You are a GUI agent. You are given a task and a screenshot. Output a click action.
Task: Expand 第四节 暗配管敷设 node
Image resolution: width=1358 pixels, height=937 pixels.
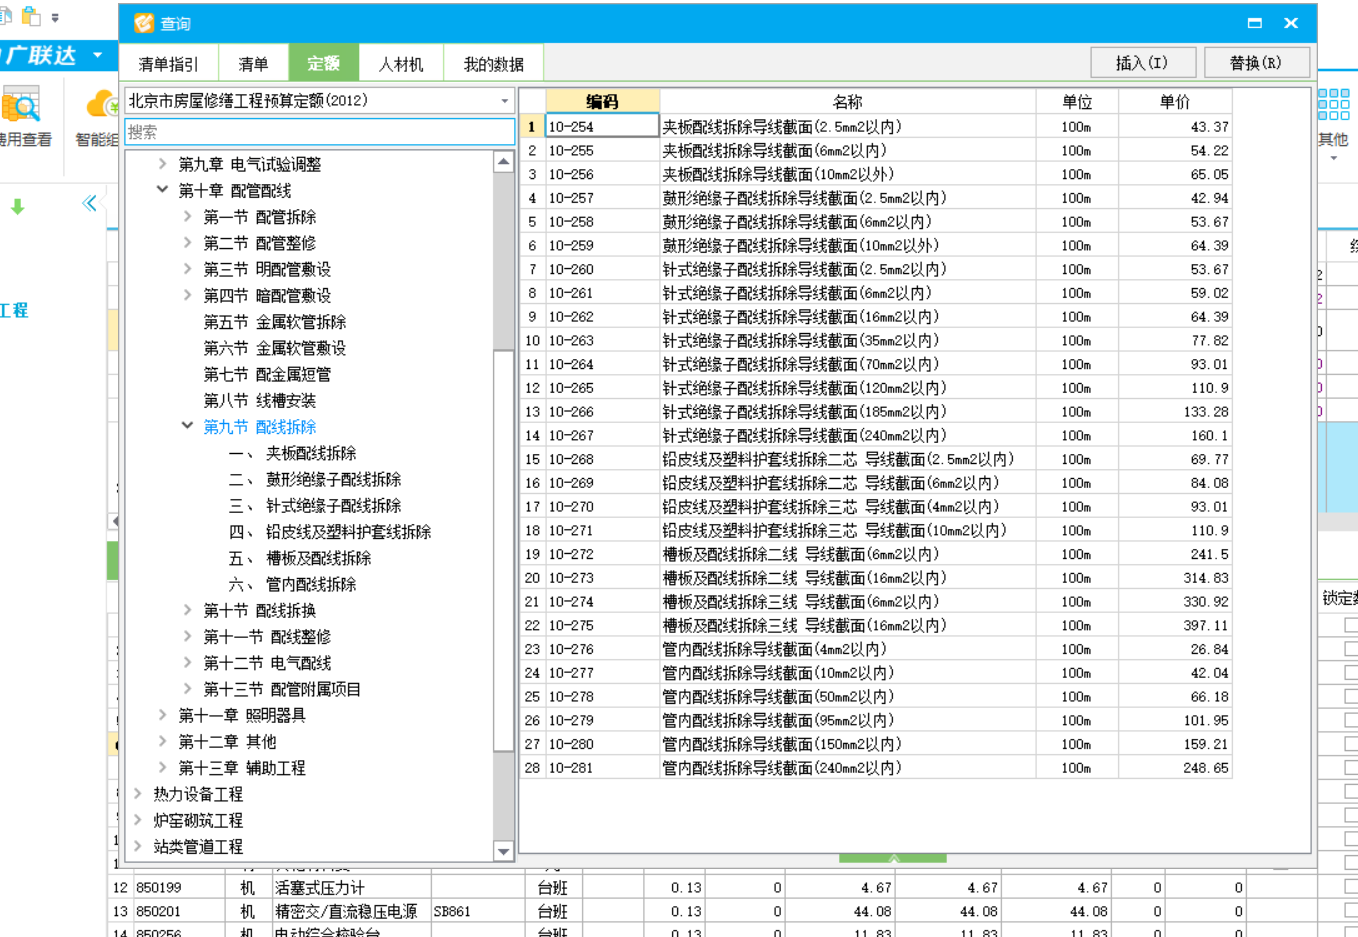click(x=187, y=295)
